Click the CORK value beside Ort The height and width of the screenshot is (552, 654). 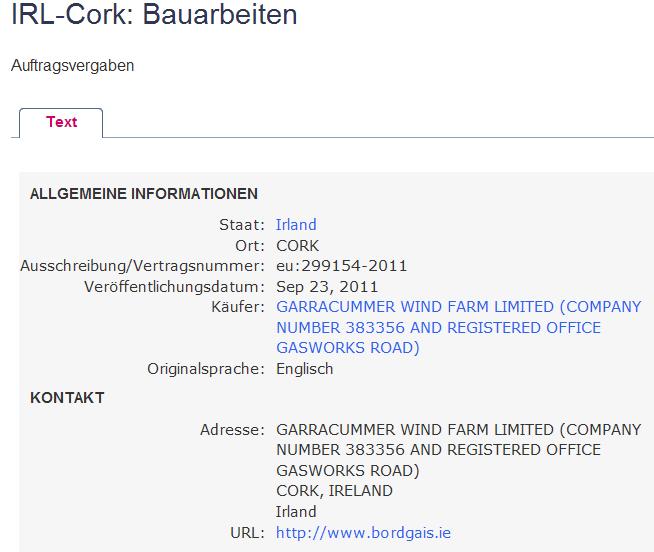point(298,246)
